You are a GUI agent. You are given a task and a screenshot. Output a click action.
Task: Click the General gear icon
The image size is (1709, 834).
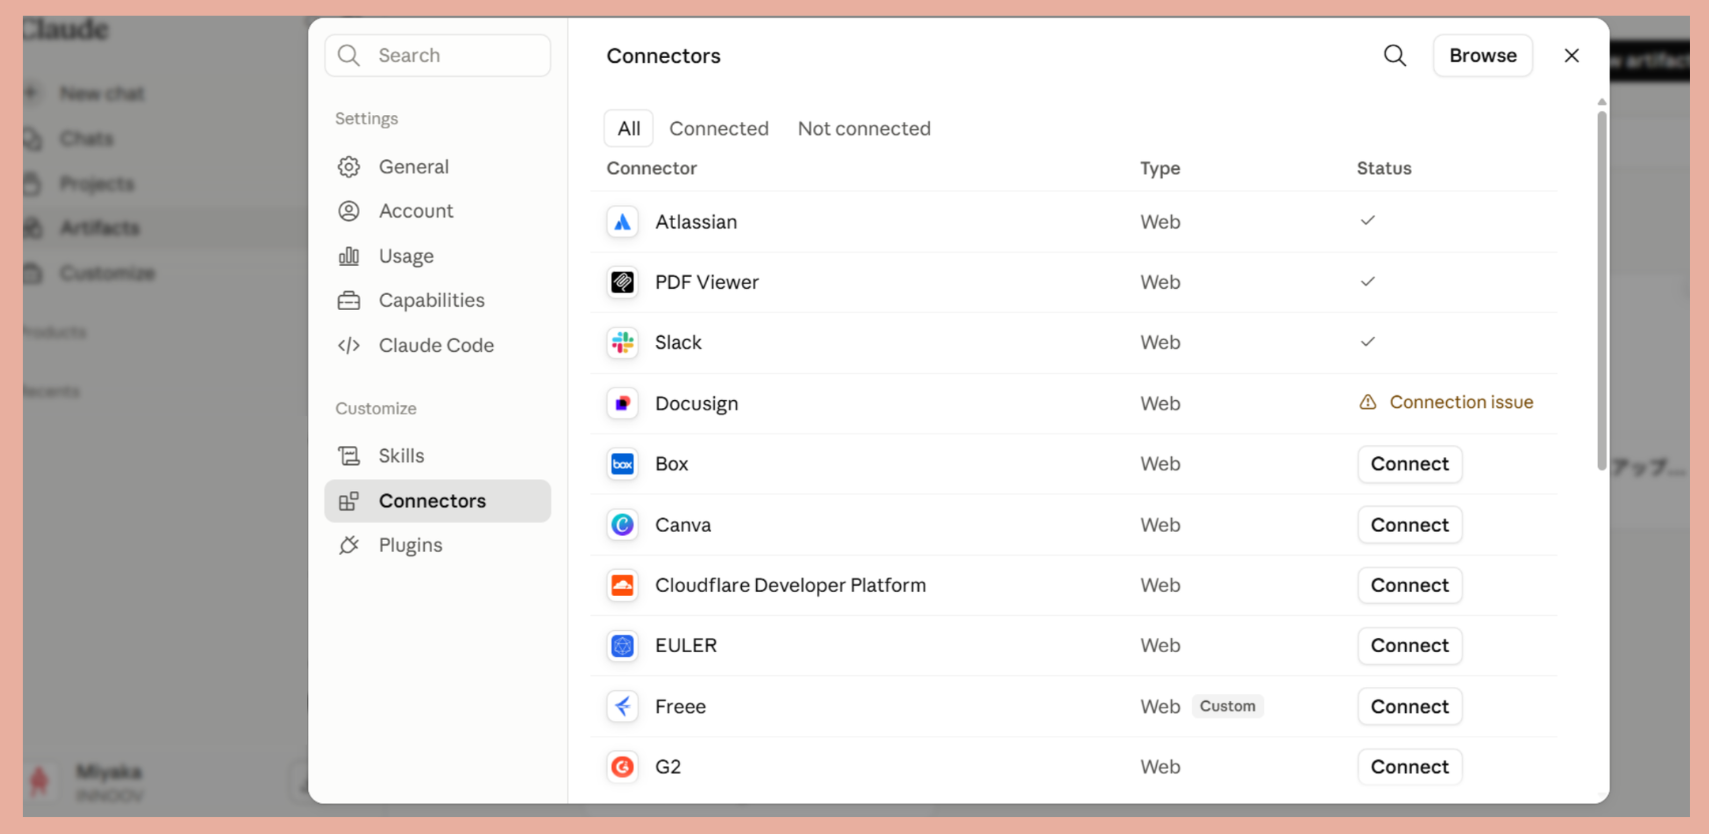(349, 167)
